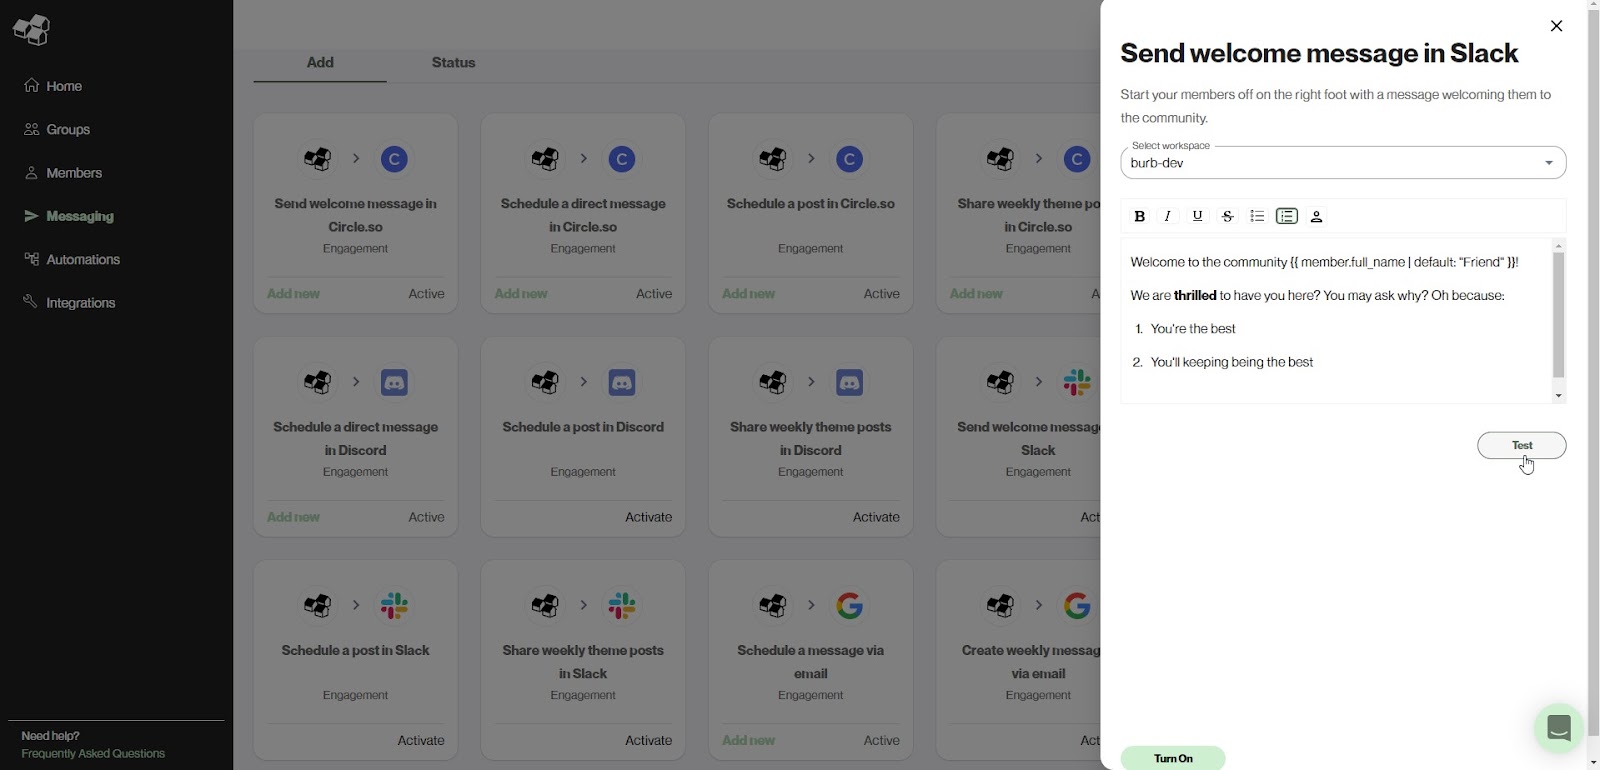The height and width of the screenshot is (770, 1600).
Task: Click the Test button
Action: [1521, 445]
